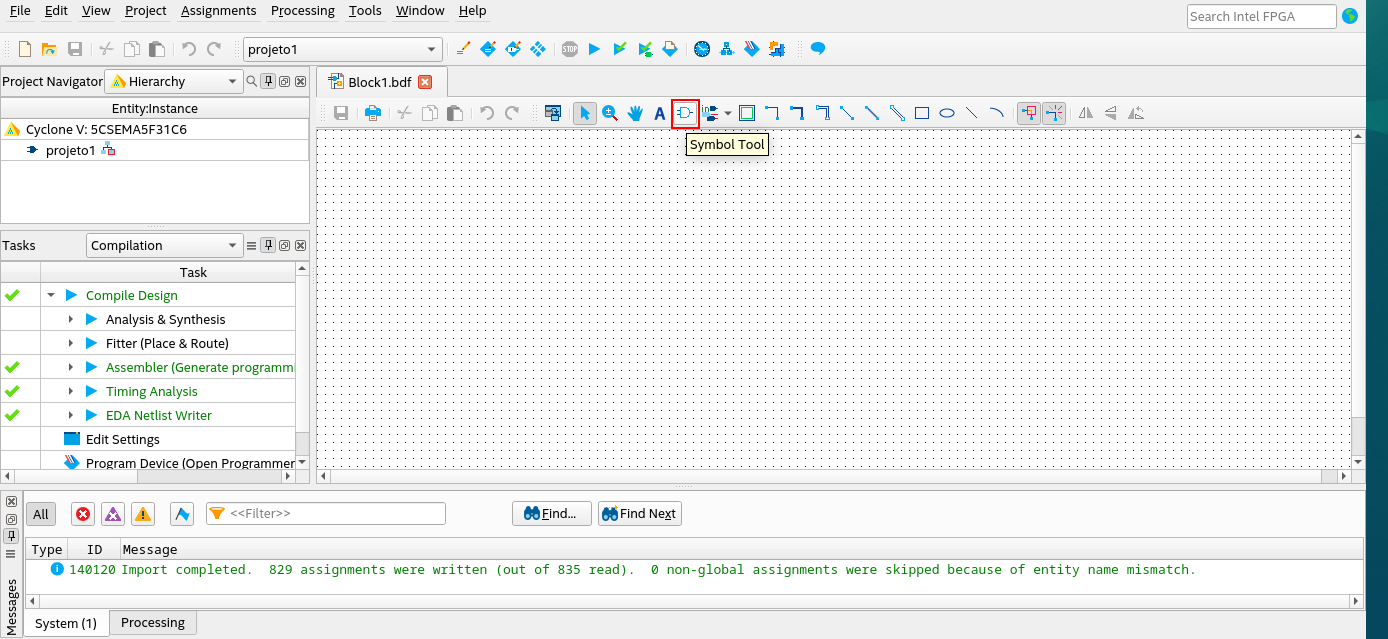Expand the Fitter (Place & Route) task
The width and height of the screenshot is (1388, 639).
(x=70, y=343)
